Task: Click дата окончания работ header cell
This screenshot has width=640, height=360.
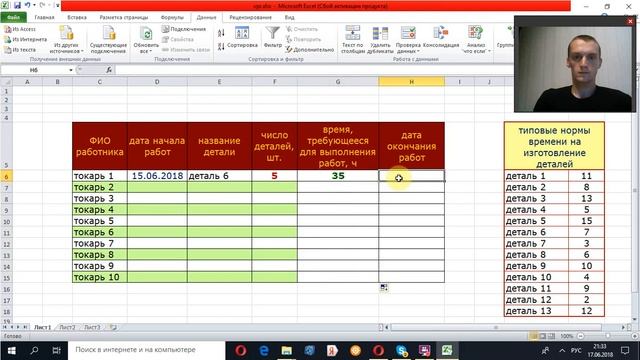Action: 411,146
